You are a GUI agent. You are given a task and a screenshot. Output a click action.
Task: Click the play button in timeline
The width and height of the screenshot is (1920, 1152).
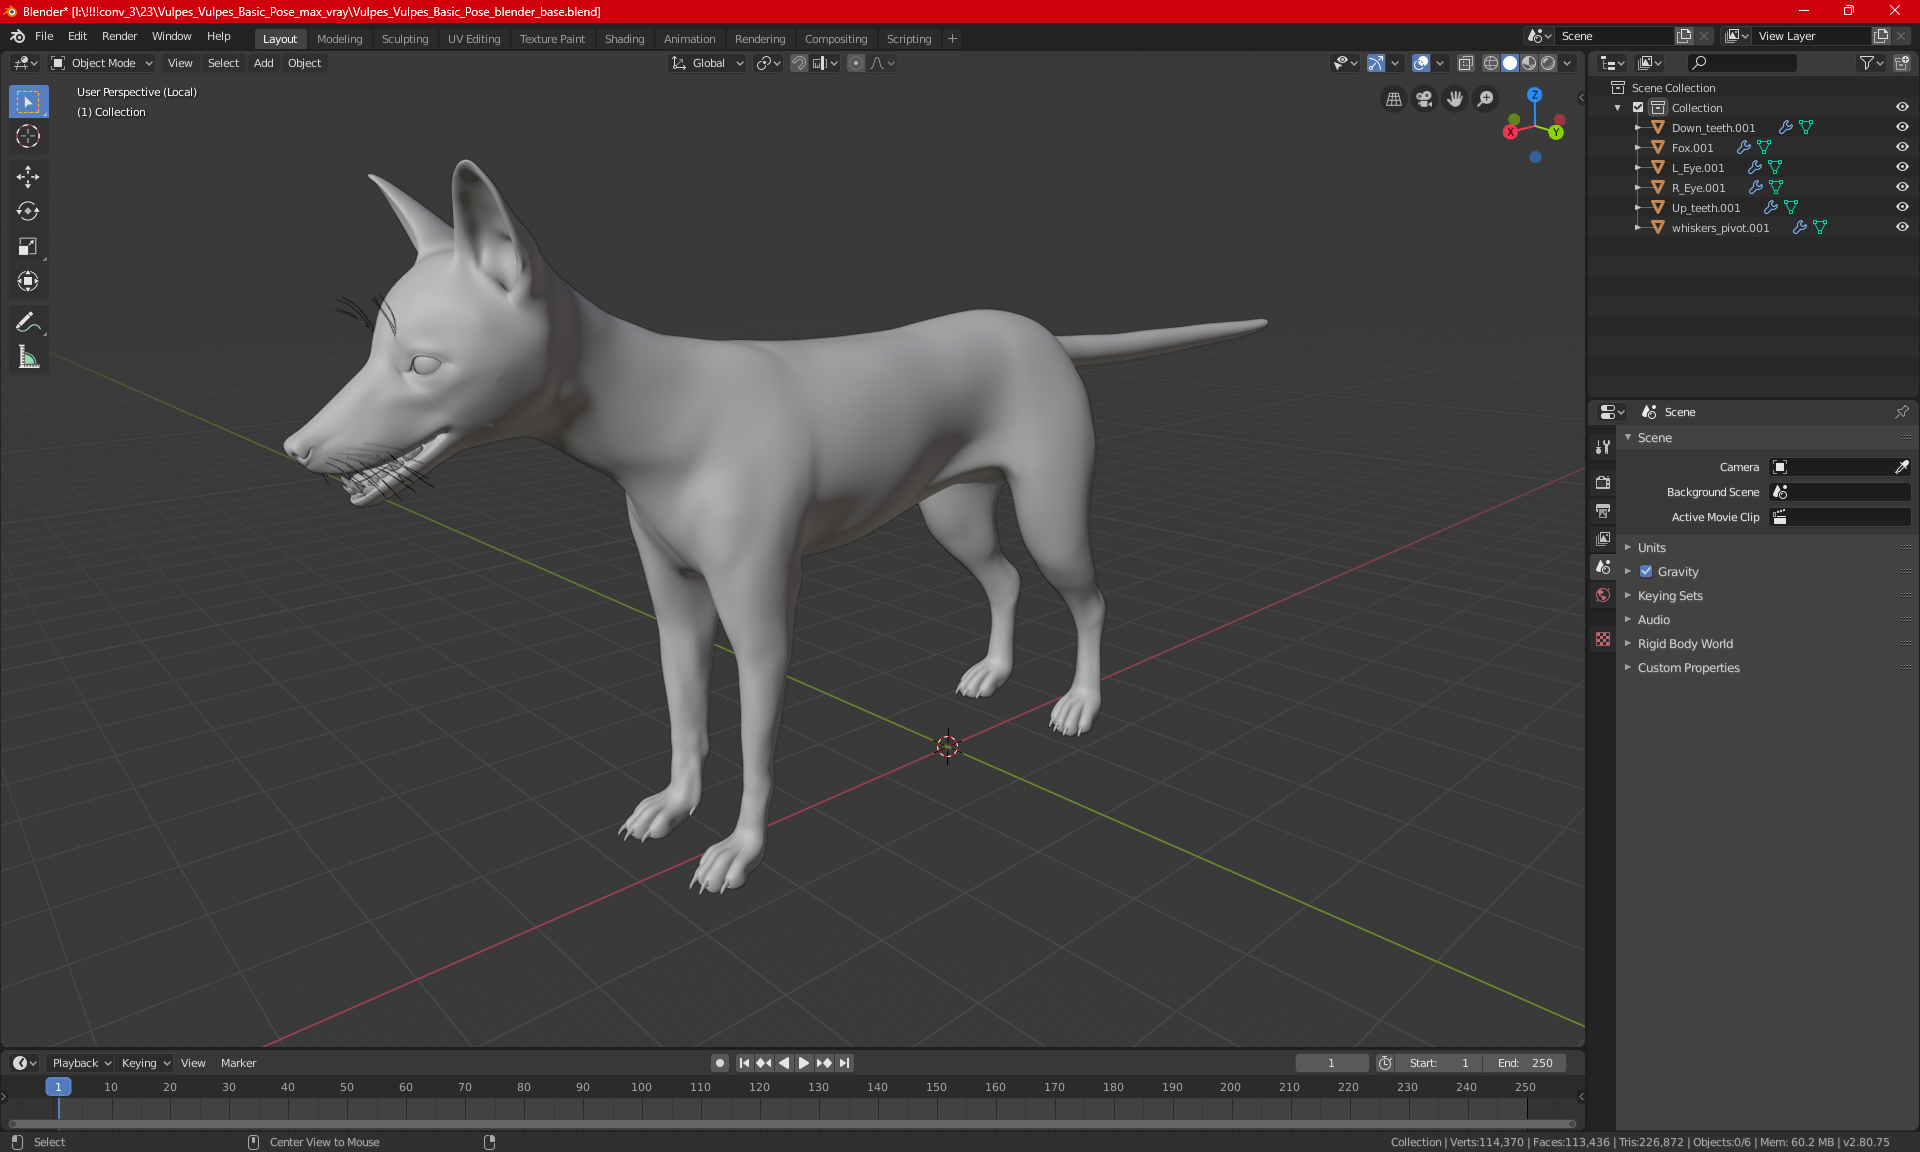coord(802,1061)
